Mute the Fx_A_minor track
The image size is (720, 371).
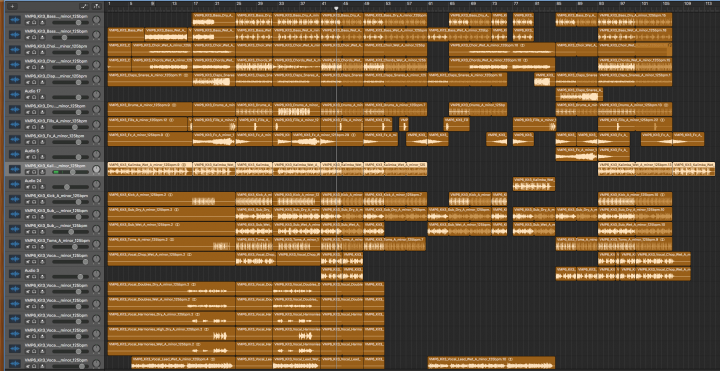pyautogui.click(x=28, y=142)
